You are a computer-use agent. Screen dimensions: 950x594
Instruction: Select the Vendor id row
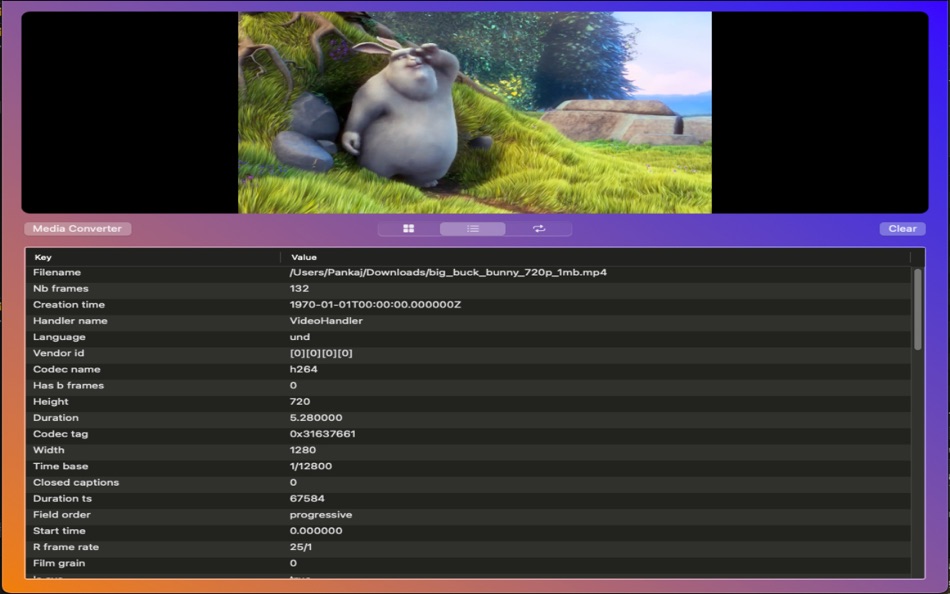point(468,353)
